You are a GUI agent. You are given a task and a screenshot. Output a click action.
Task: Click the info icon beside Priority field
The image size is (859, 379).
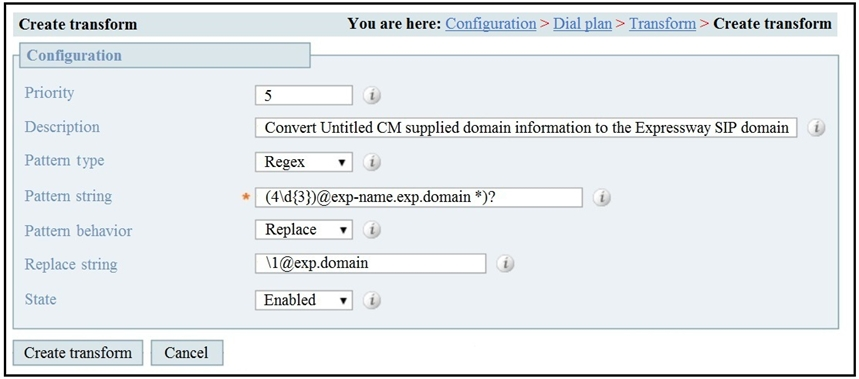[x=372, y=96]
